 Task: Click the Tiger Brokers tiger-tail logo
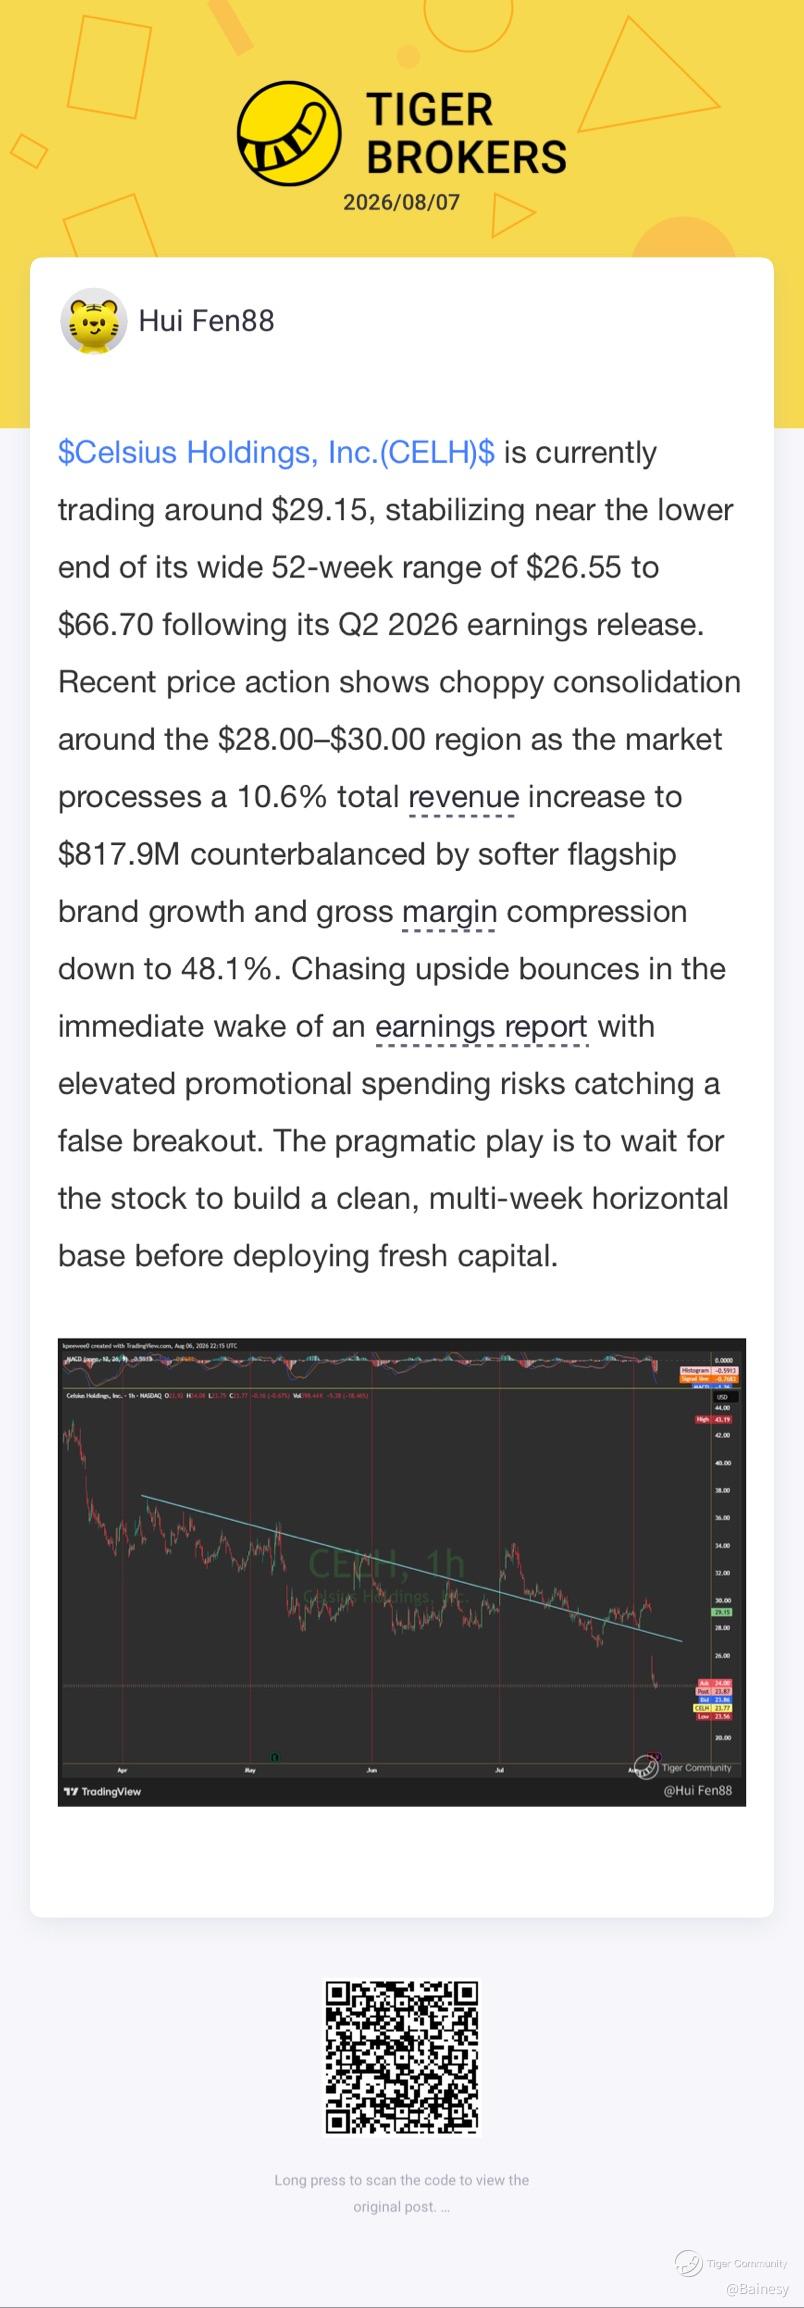pyautogui.click(x=288, y=134)
